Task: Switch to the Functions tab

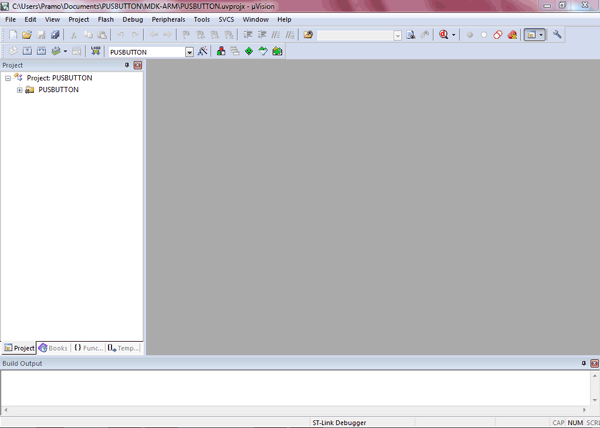Action: point(88,348)
